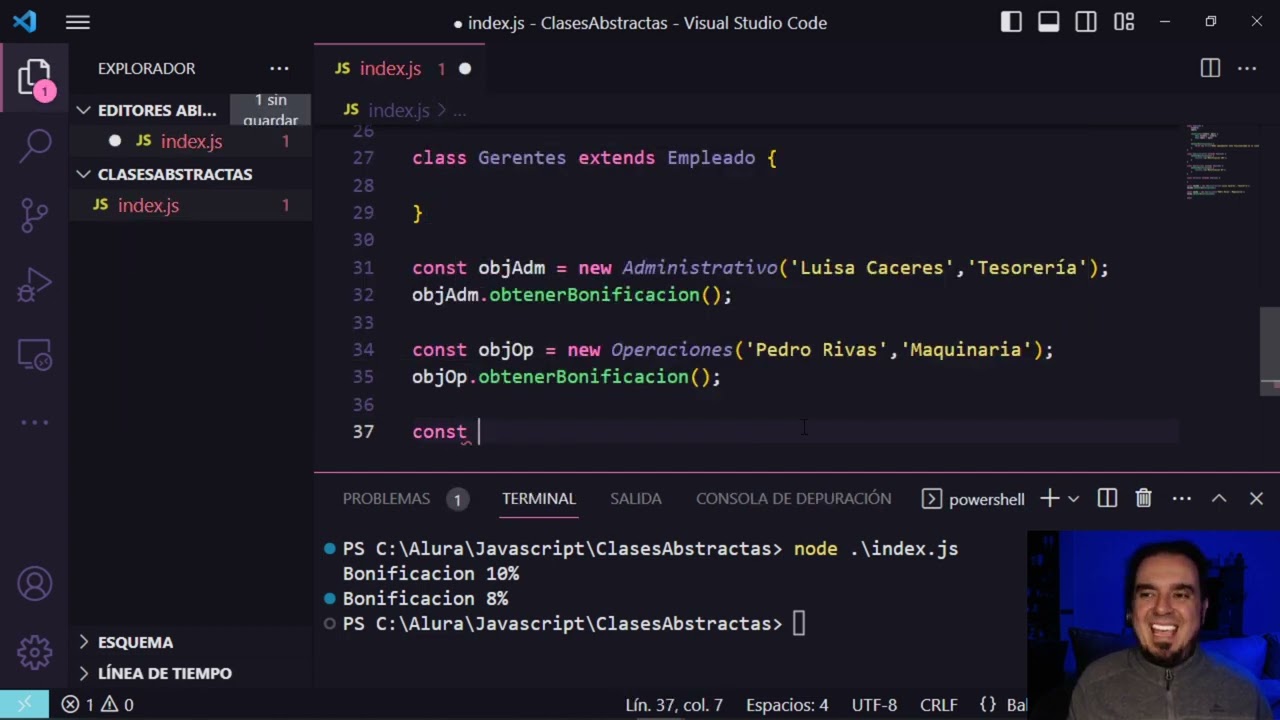This screenshot has height=720, width=1280.
Task: Click the terminal output 'Bonificacion 10%'
Action: pyautogui.click(x=431, y=574)
